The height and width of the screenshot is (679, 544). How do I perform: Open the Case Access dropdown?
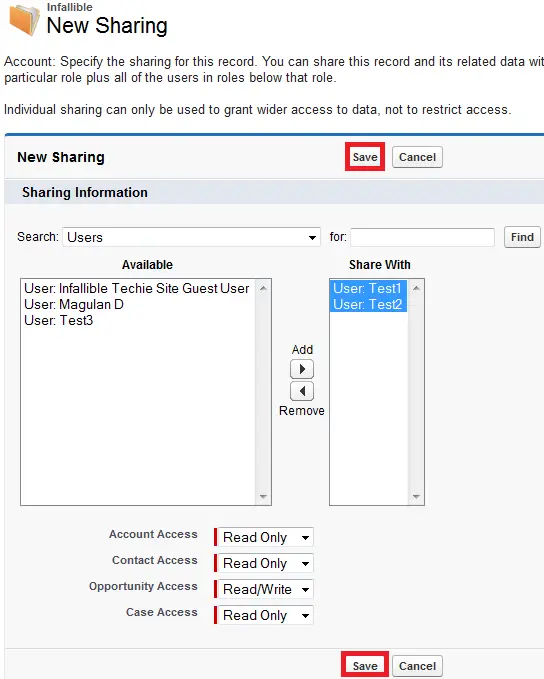266,615
